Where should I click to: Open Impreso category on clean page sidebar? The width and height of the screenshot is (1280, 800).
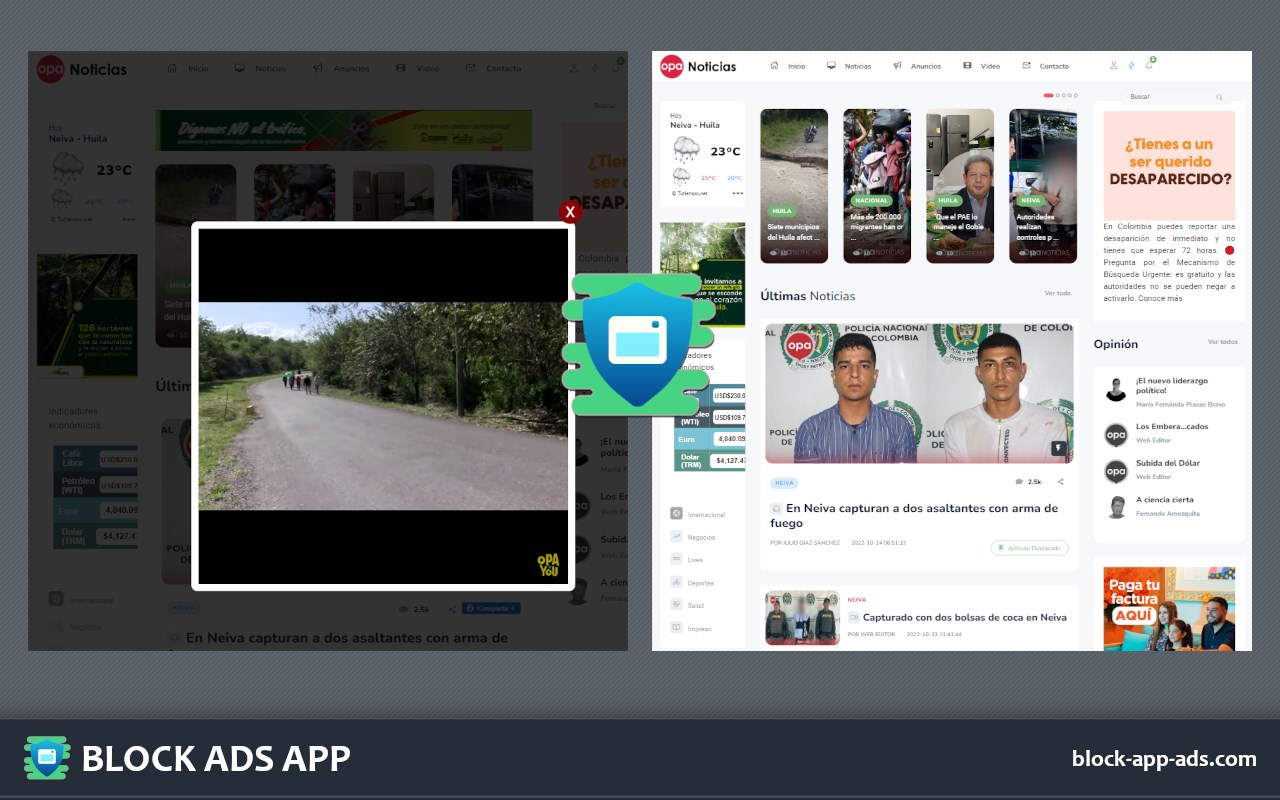click(x=691, y=629)
